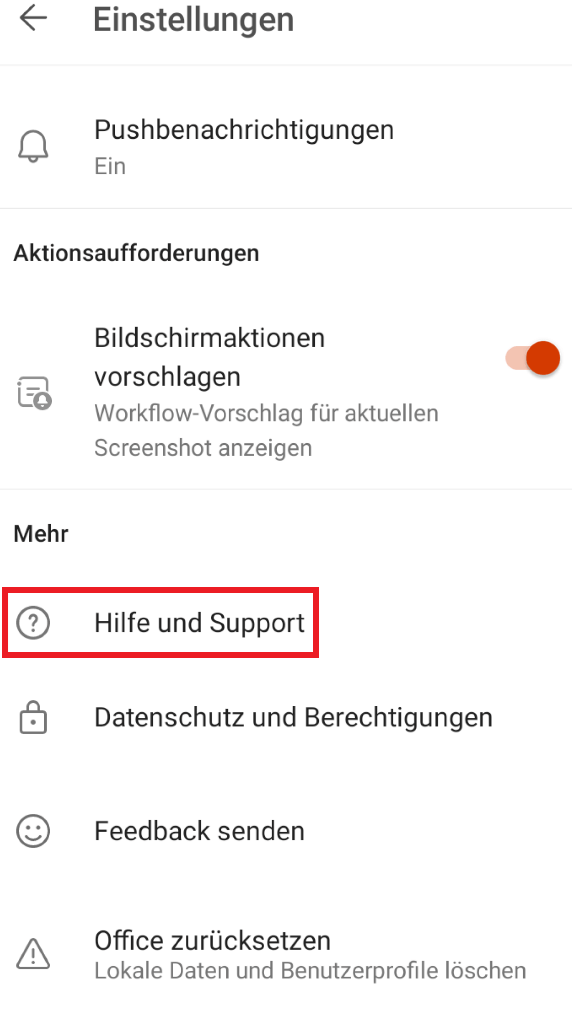This screenshot has width=572, height=1009.
Task: Click the screen actions workflow icon
Action: pos(33,393)
